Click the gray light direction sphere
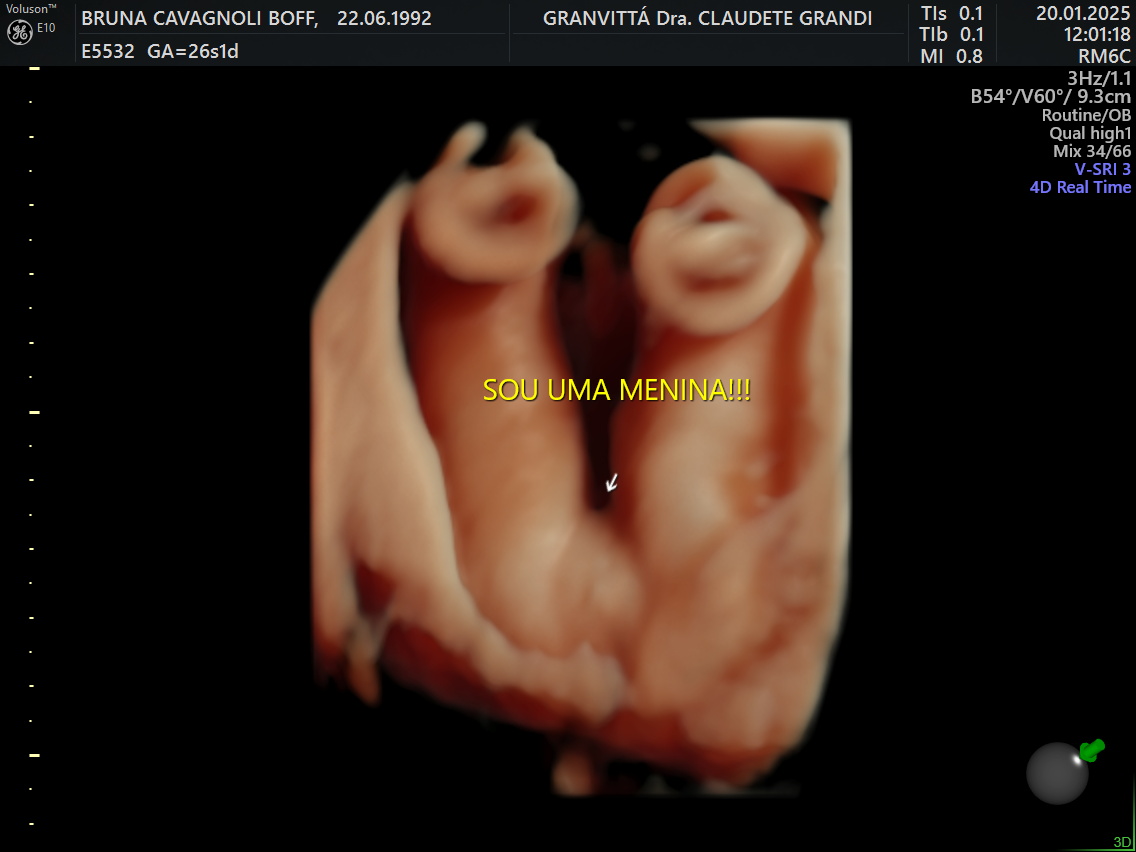Image resolution: width=1136 pixels, height=852 pixels. tap(1057, 773)
